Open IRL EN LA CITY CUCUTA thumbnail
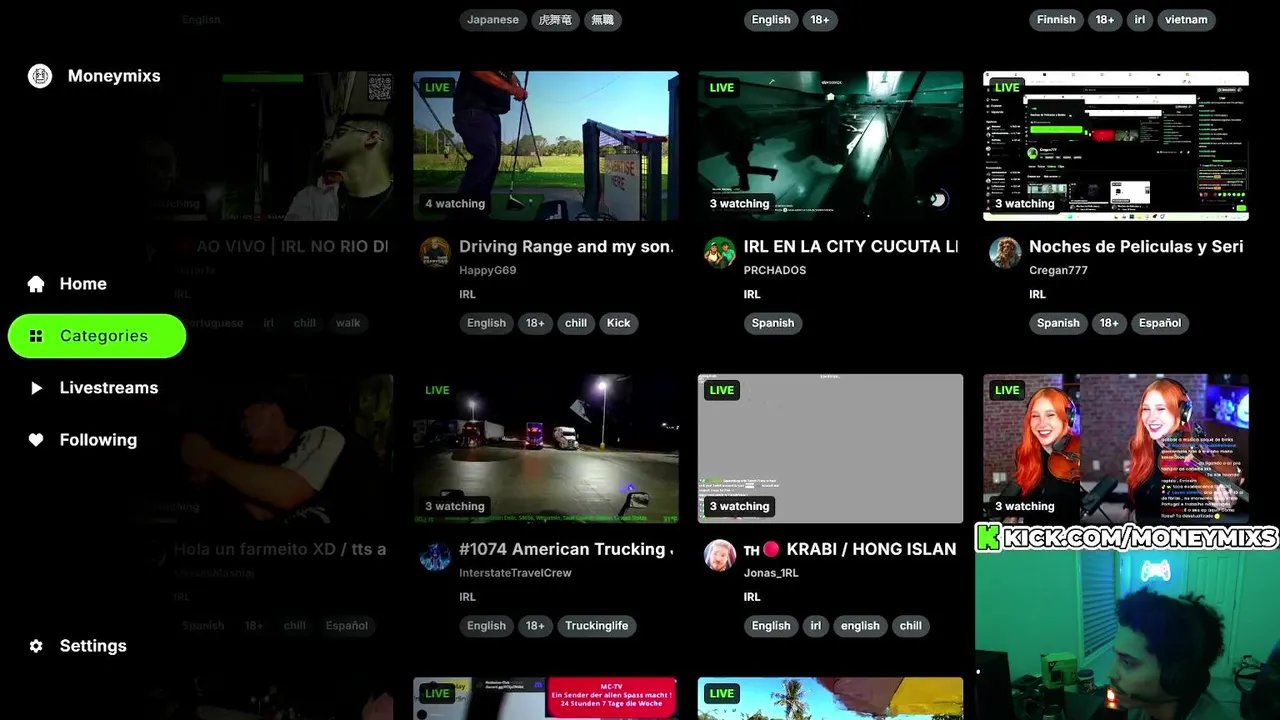 (830, 146)
